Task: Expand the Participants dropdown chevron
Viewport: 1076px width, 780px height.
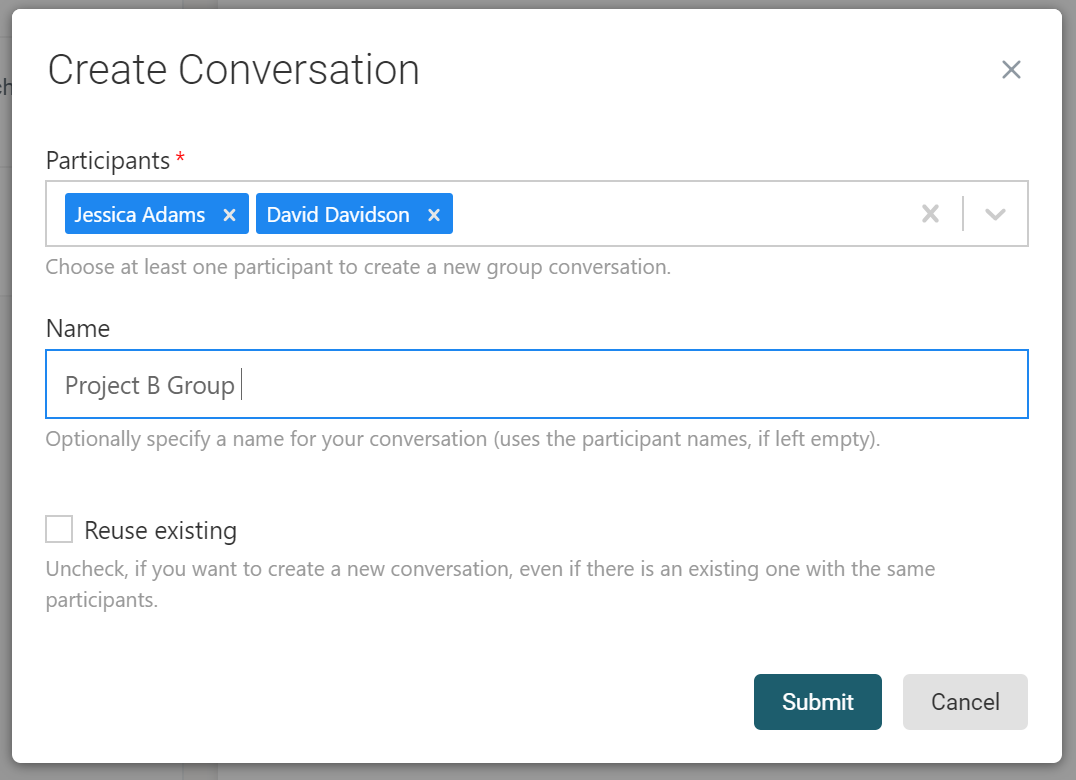Action: (x=994, y=214)
